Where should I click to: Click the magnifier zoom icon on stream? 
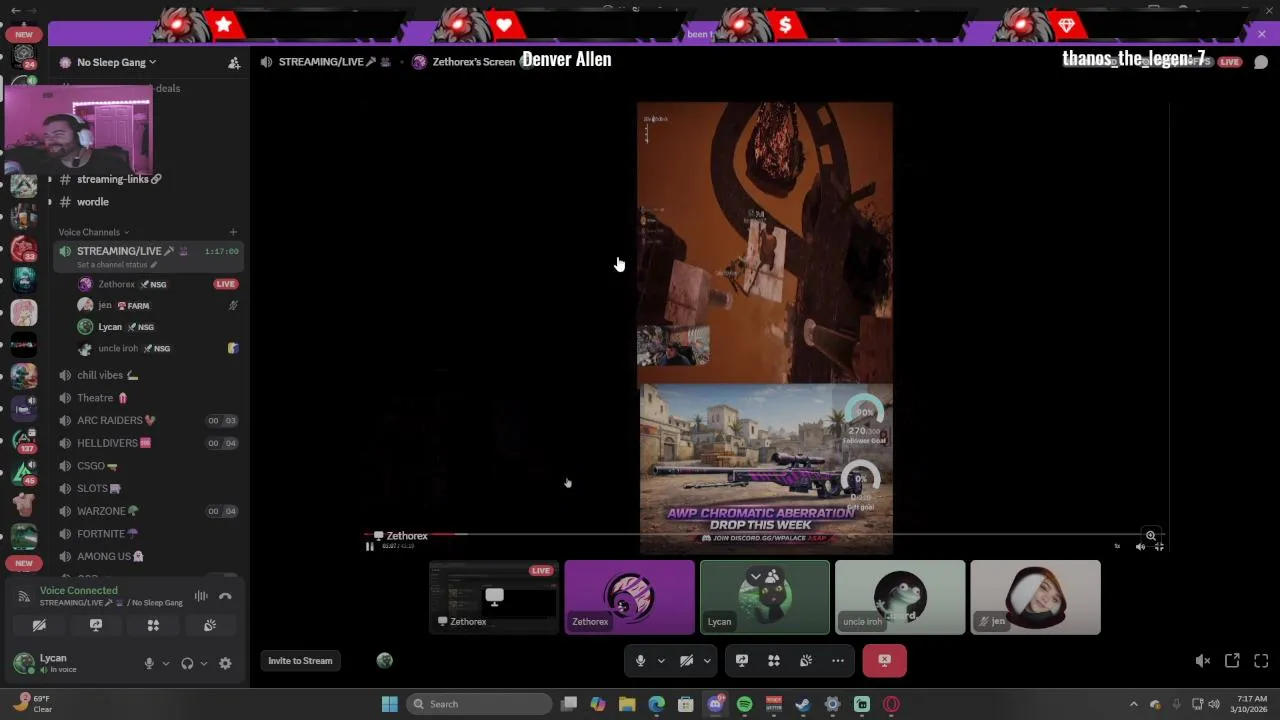(x=1151, y=536)
